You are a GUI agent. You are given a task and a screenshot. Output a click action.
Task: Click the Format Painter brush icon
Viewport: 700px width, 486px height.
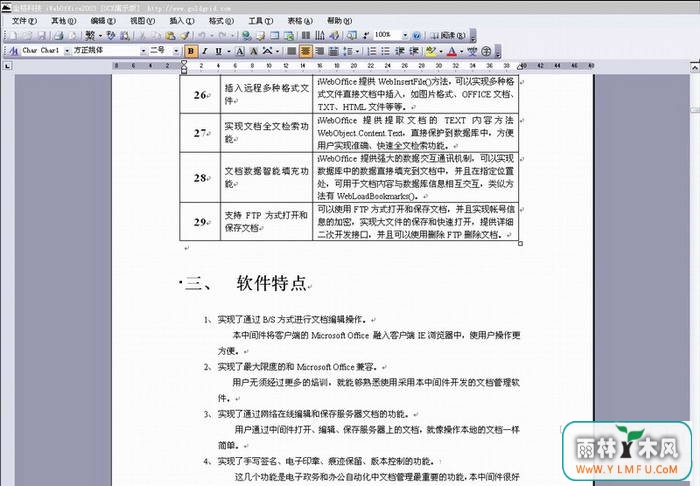point(185,36)
